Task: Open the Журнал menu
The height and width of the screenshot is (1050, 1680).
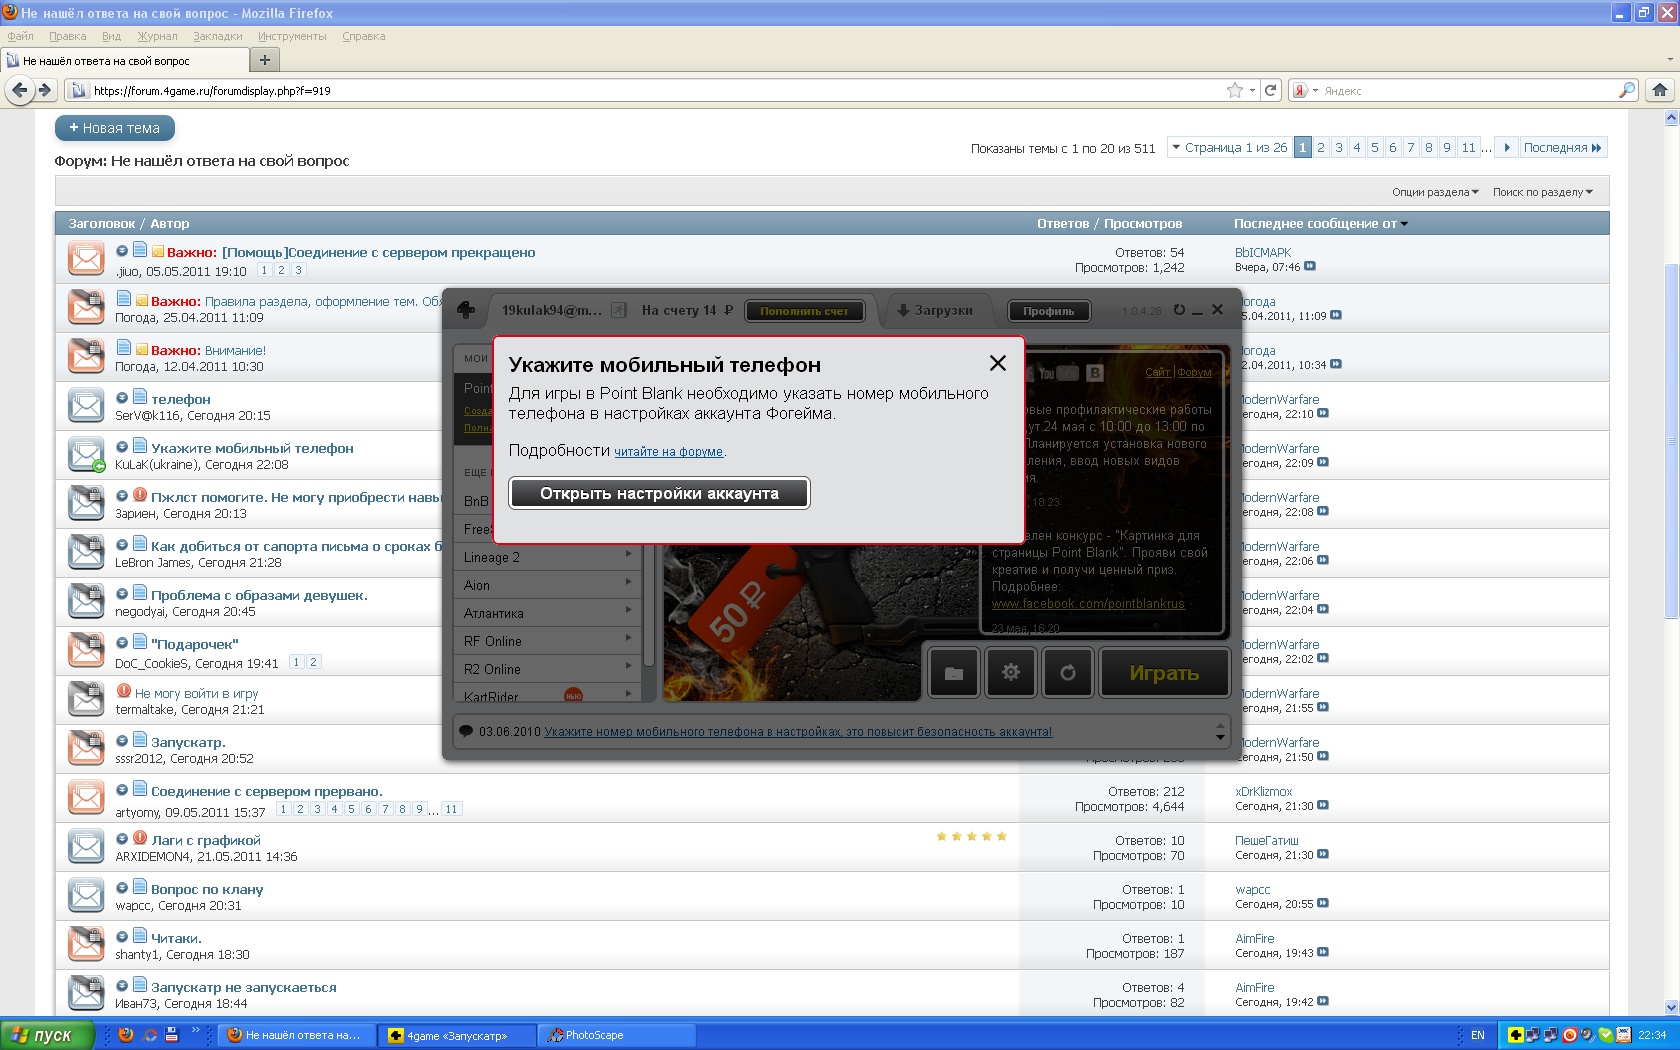Action: coord(157,36)
